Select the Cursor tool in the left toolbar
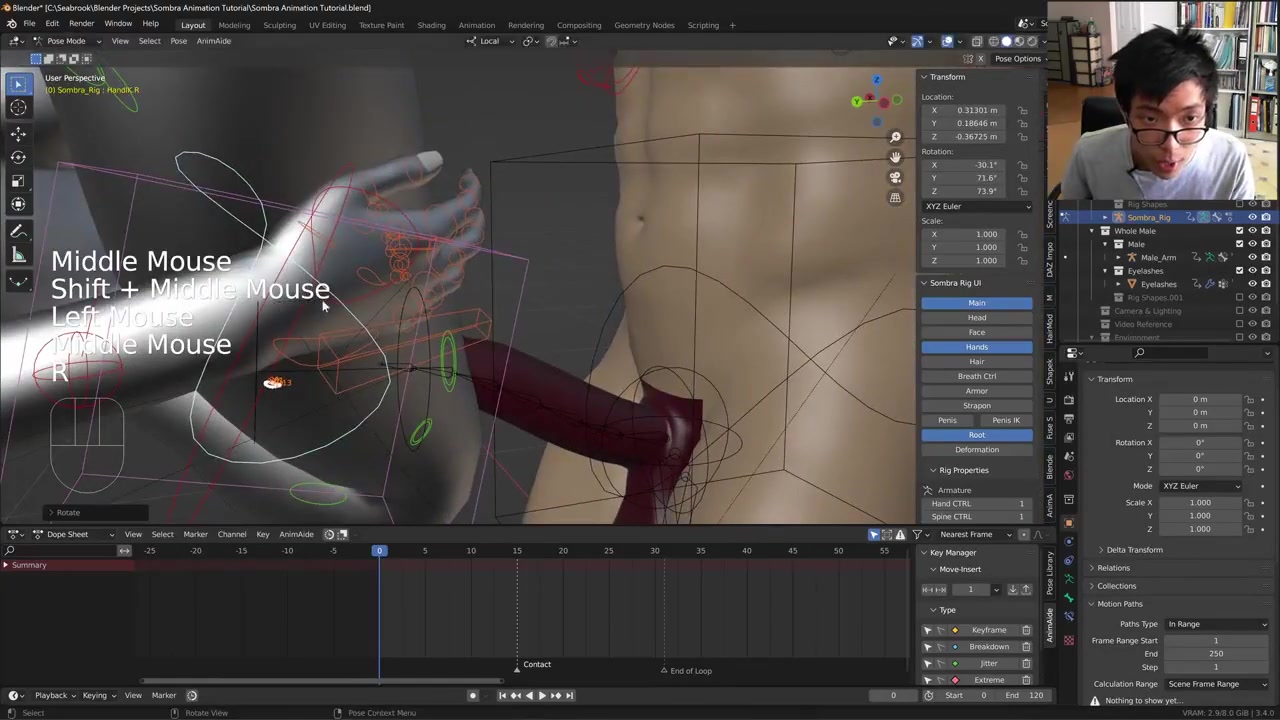Image resolution: width=1280 pixels, height=720 pixels. (x=18, y=108)
